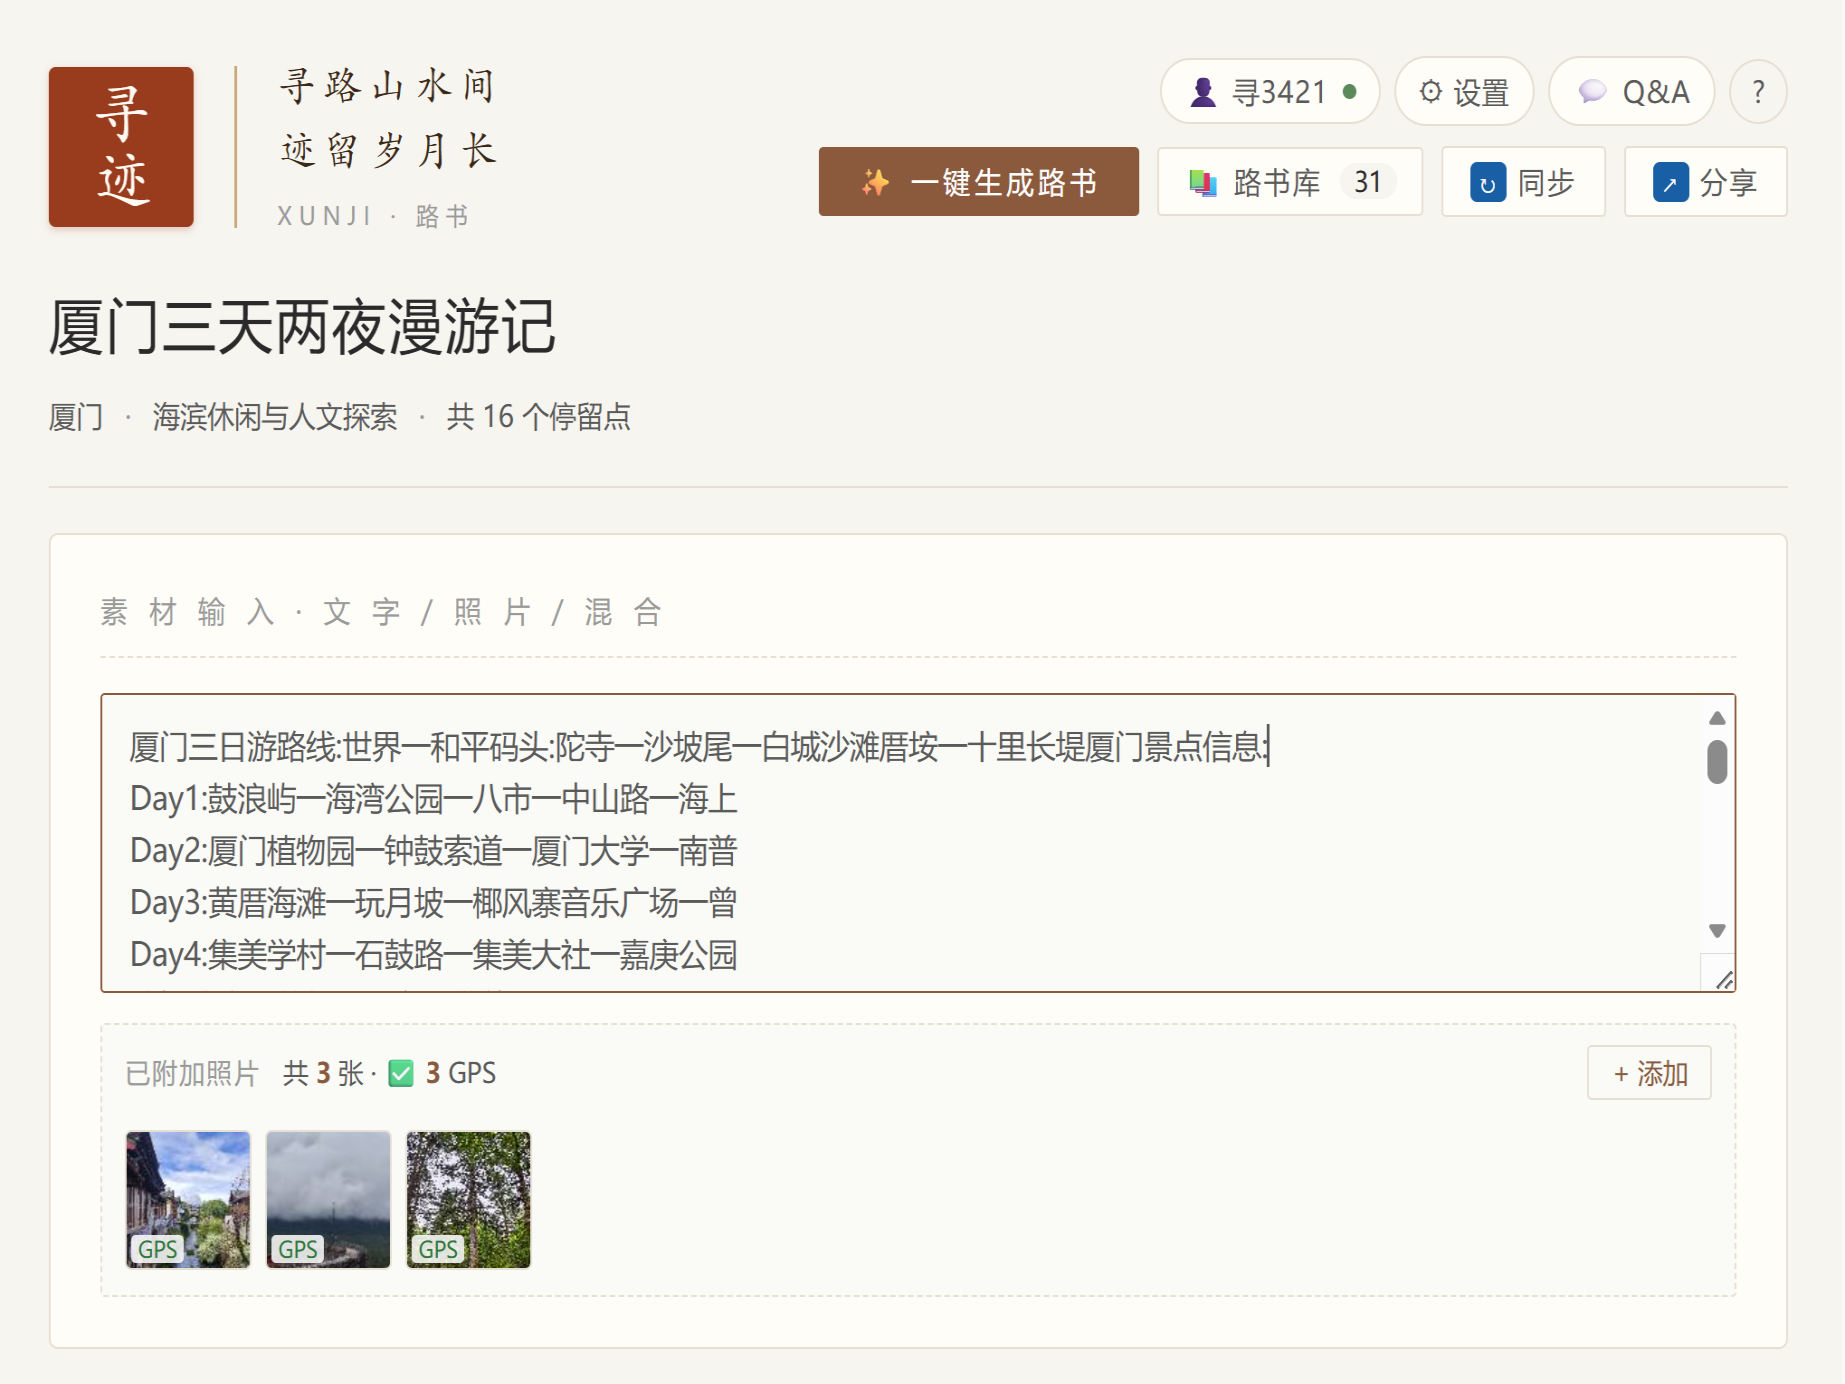The image size is (1845, 1384).
Task: Click the textarea resize handle
Action: click(1724, 980)
